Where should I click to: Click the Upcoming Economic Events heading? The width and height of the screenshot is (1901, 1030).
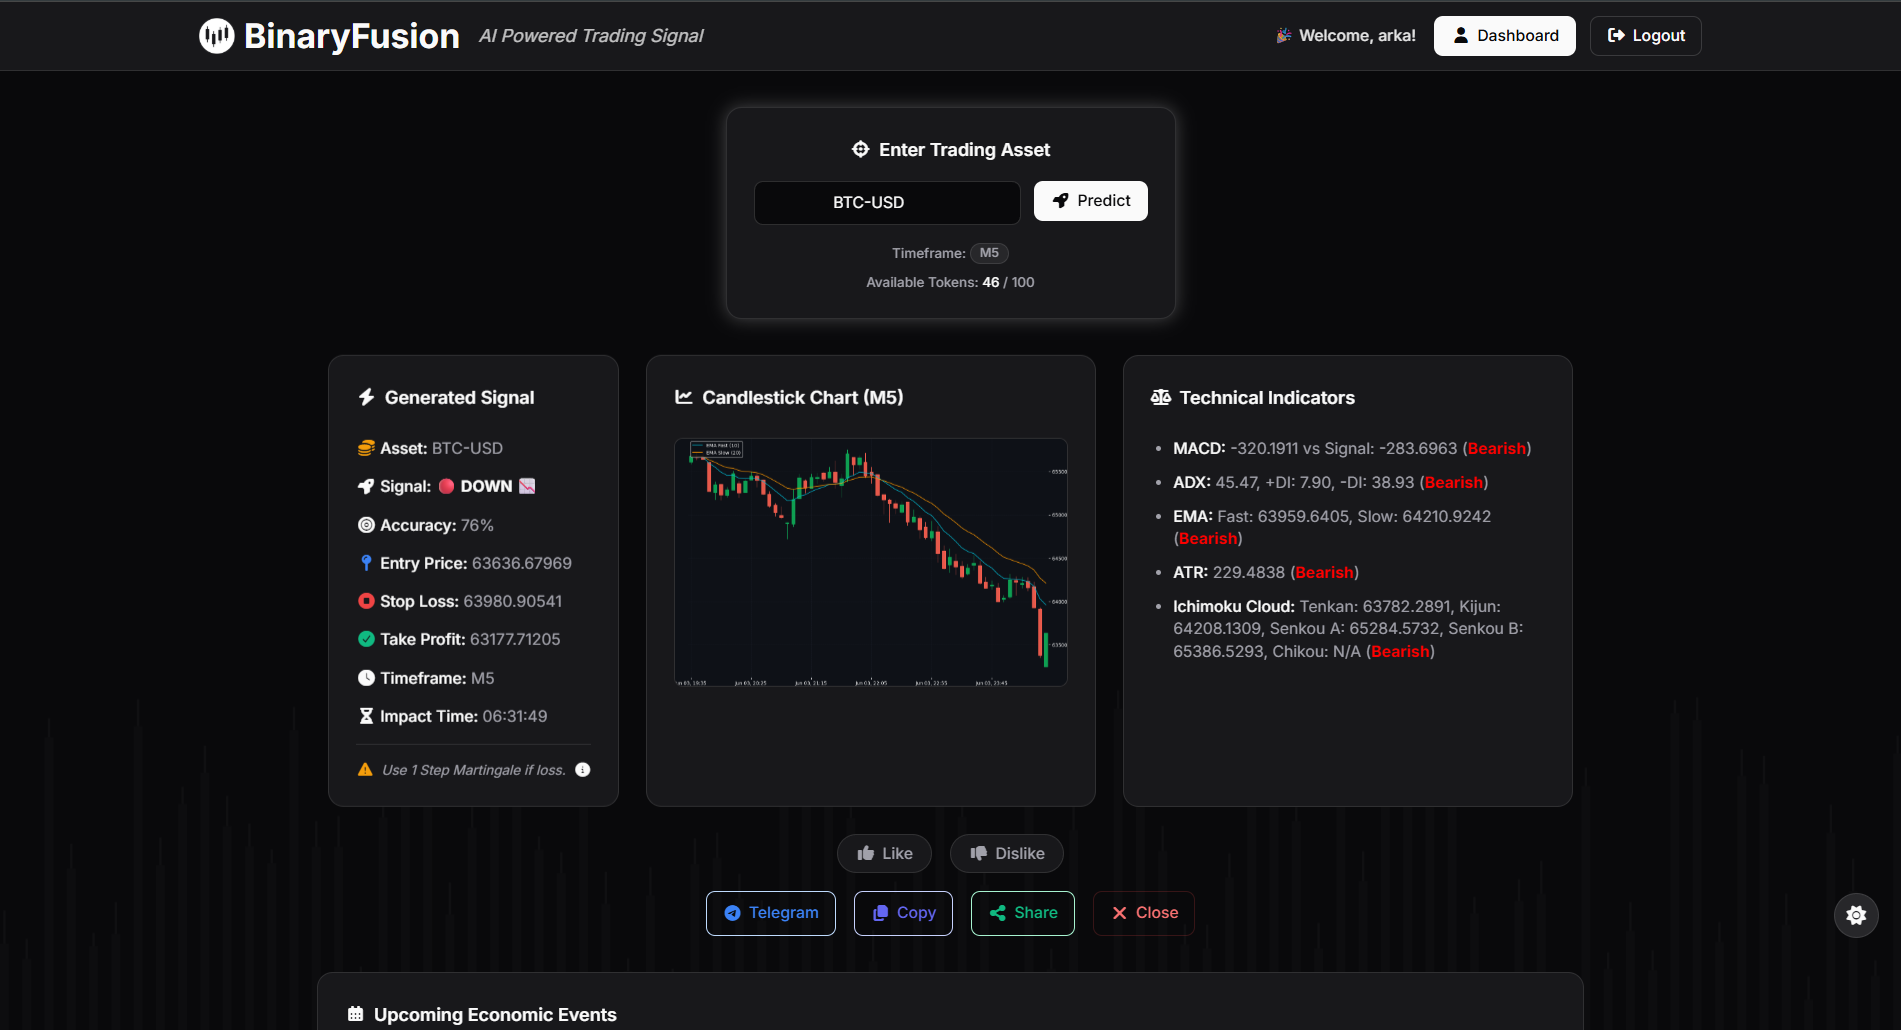(495, 1014)
